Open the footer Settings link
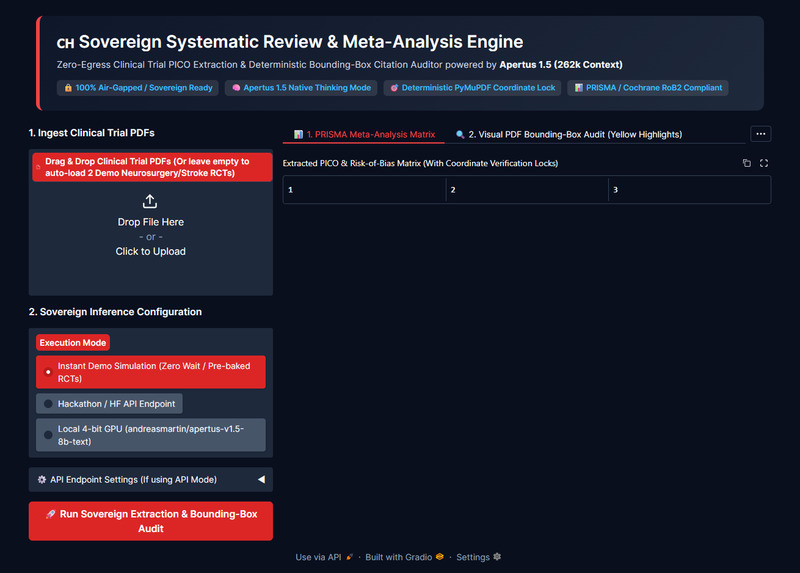 pos(479,557)
